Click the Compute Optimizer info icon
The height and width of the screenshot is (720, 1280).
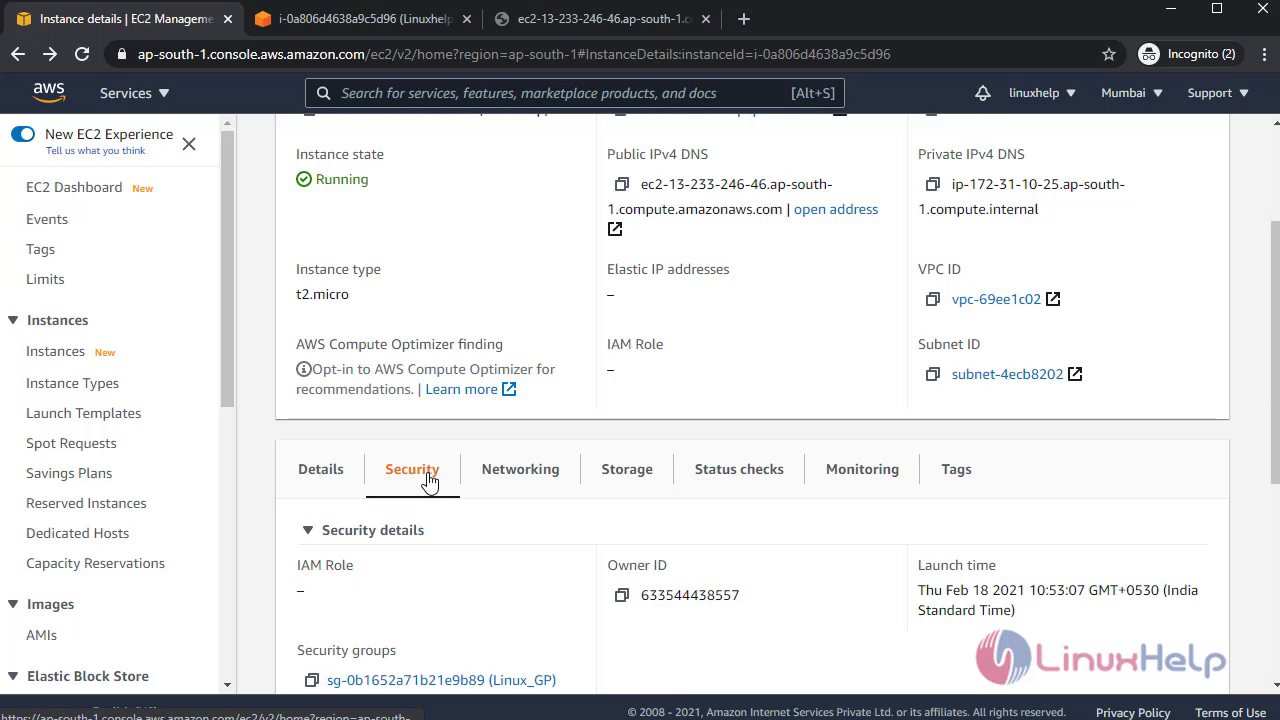pyautogui.click(x=304, y=369)
